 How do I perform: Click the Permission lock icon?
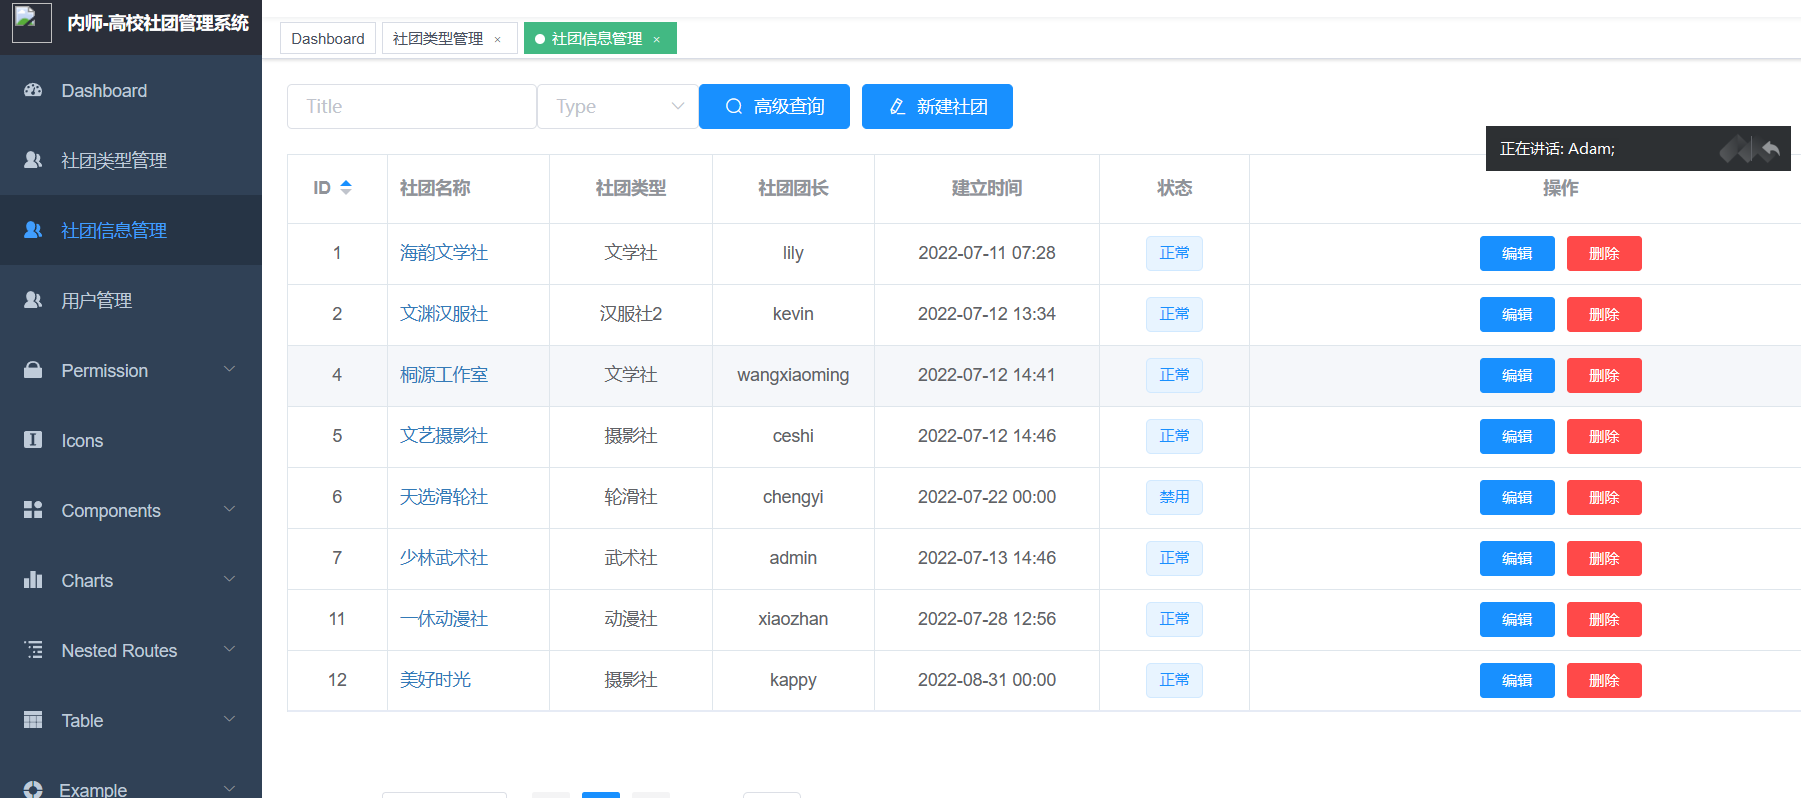(33, 370)
